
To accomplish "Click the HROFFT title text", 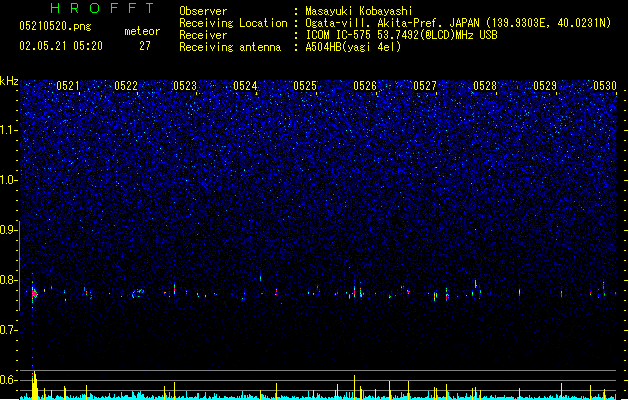I will click(102, 8).
